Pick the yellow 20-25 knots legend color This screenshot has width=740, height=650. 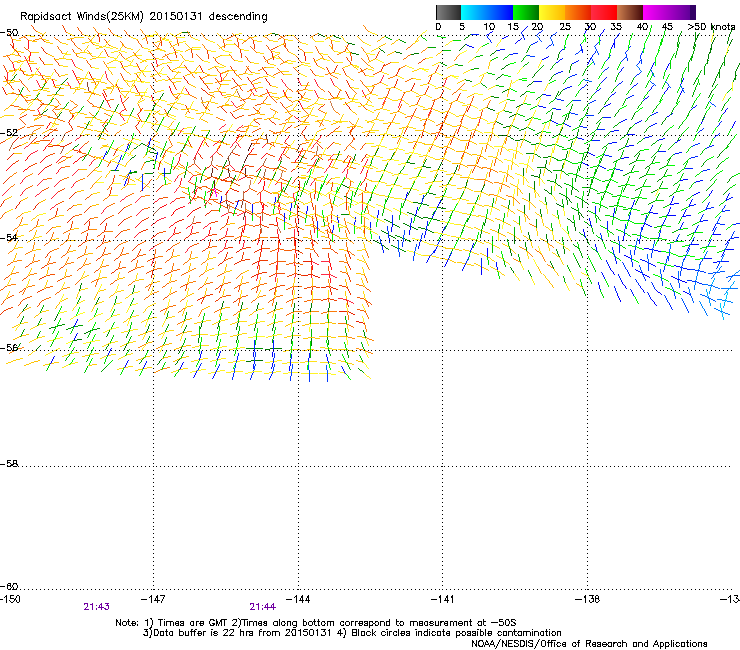pyautogui.click(x=552, y=12)
